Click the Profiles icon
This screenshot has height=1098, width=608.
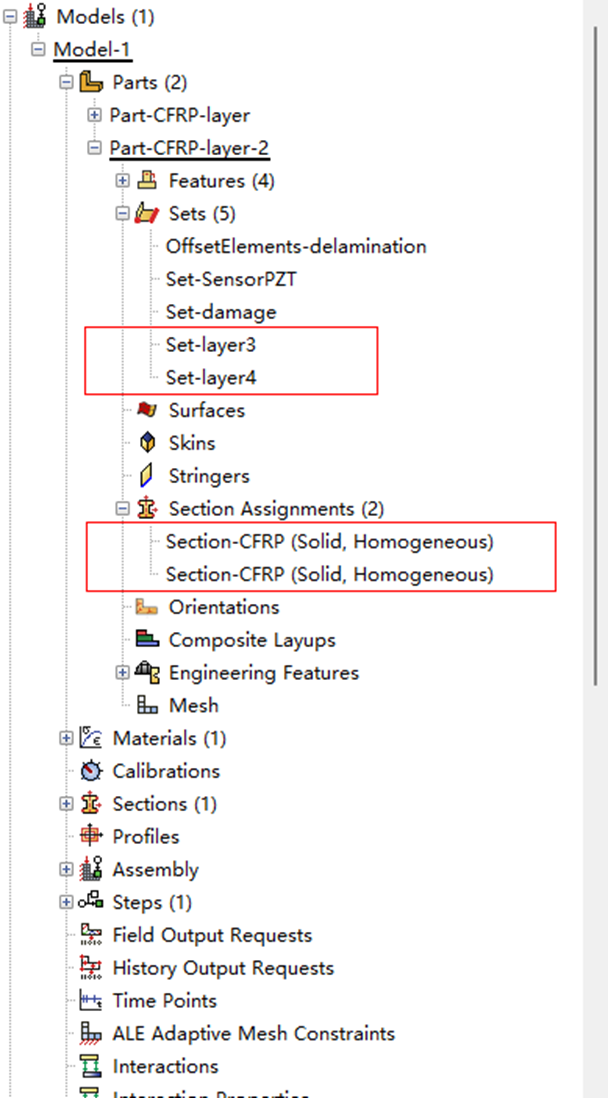[x=91, y=836]
